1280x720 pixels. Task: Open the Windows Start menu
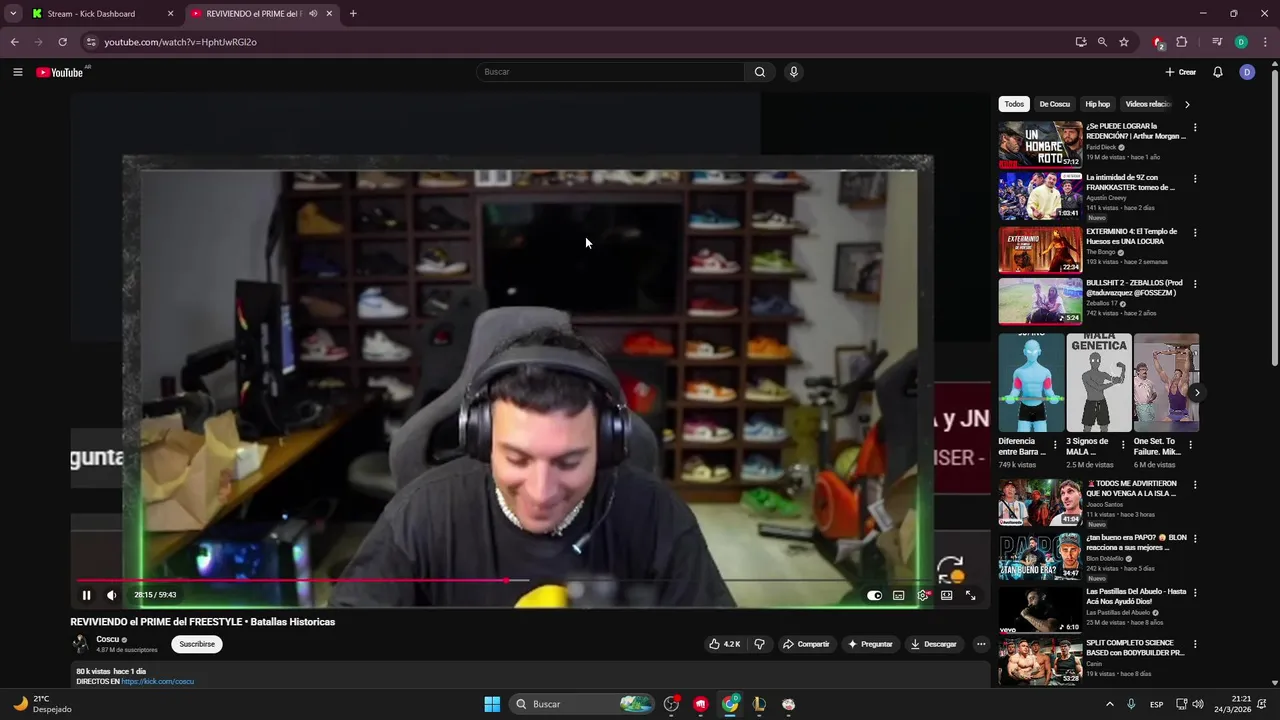(492, 704)
